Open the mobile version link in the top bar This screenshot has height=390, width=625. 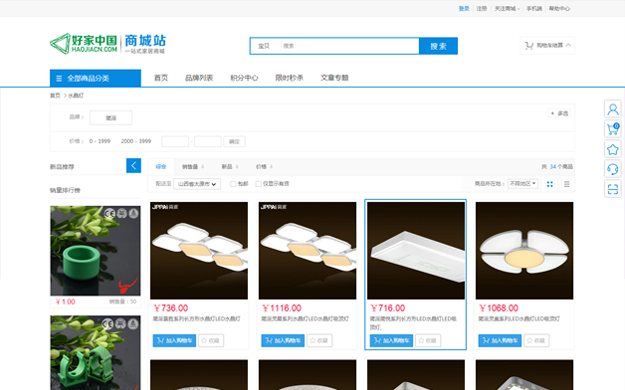[x=534, y=8]
